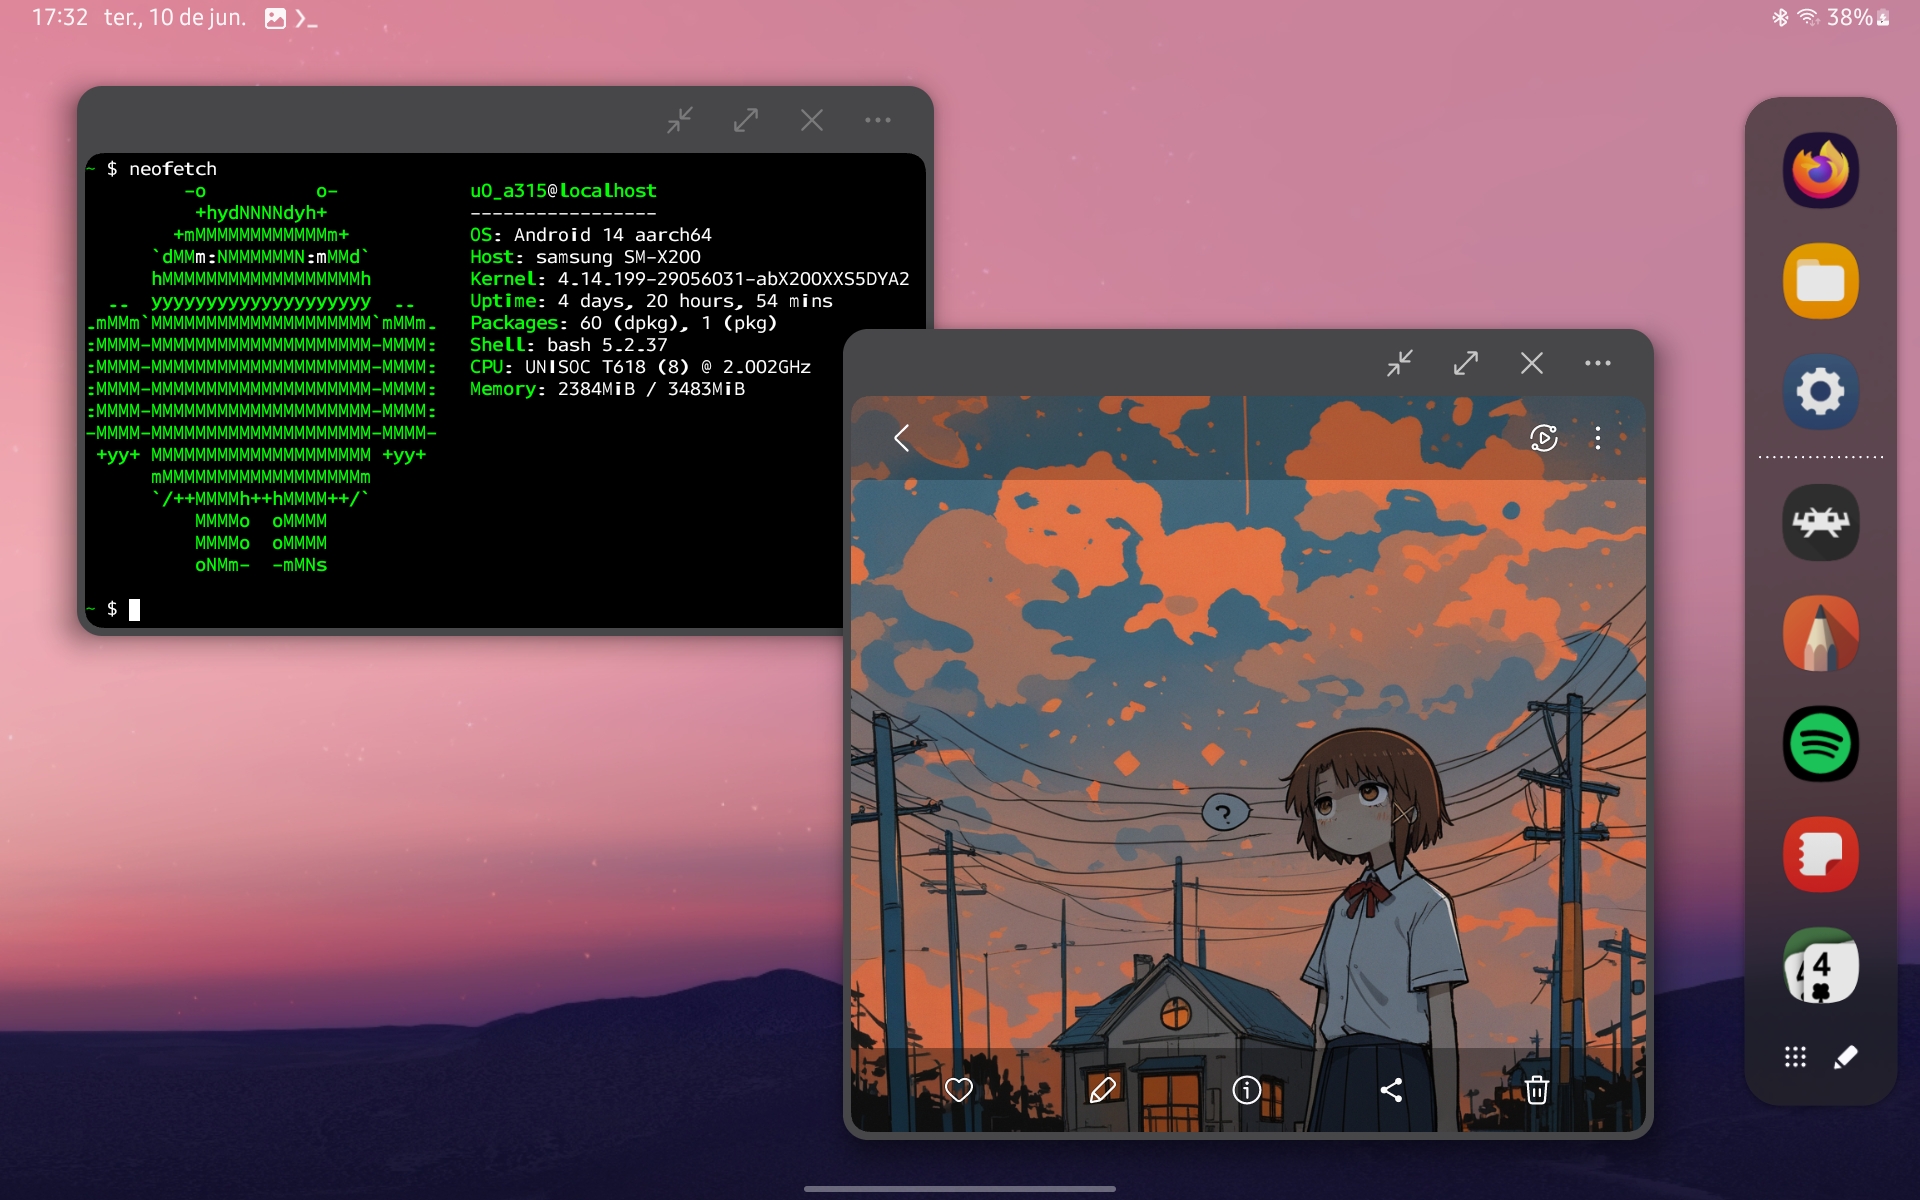Image resolution: width=1920 pixels, height=1200 pixels.
Task: Open the Sketchbook pencil app
Action: 1820,634
